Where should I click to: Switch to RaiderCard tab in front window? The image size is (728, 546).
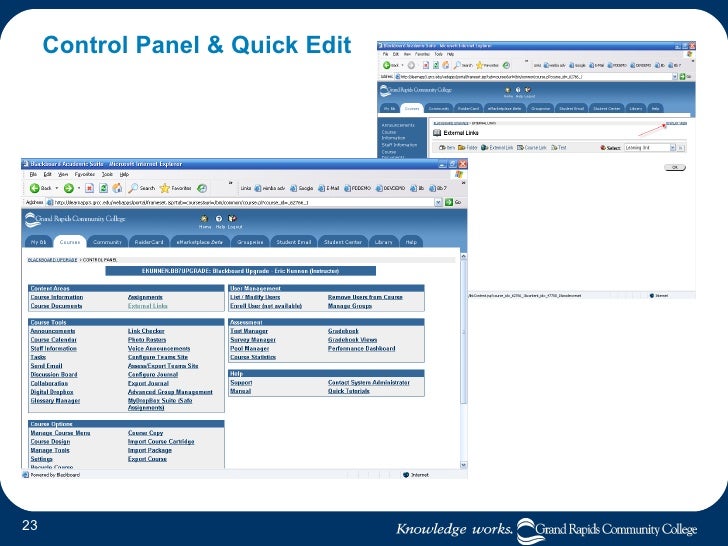point(149,242)
